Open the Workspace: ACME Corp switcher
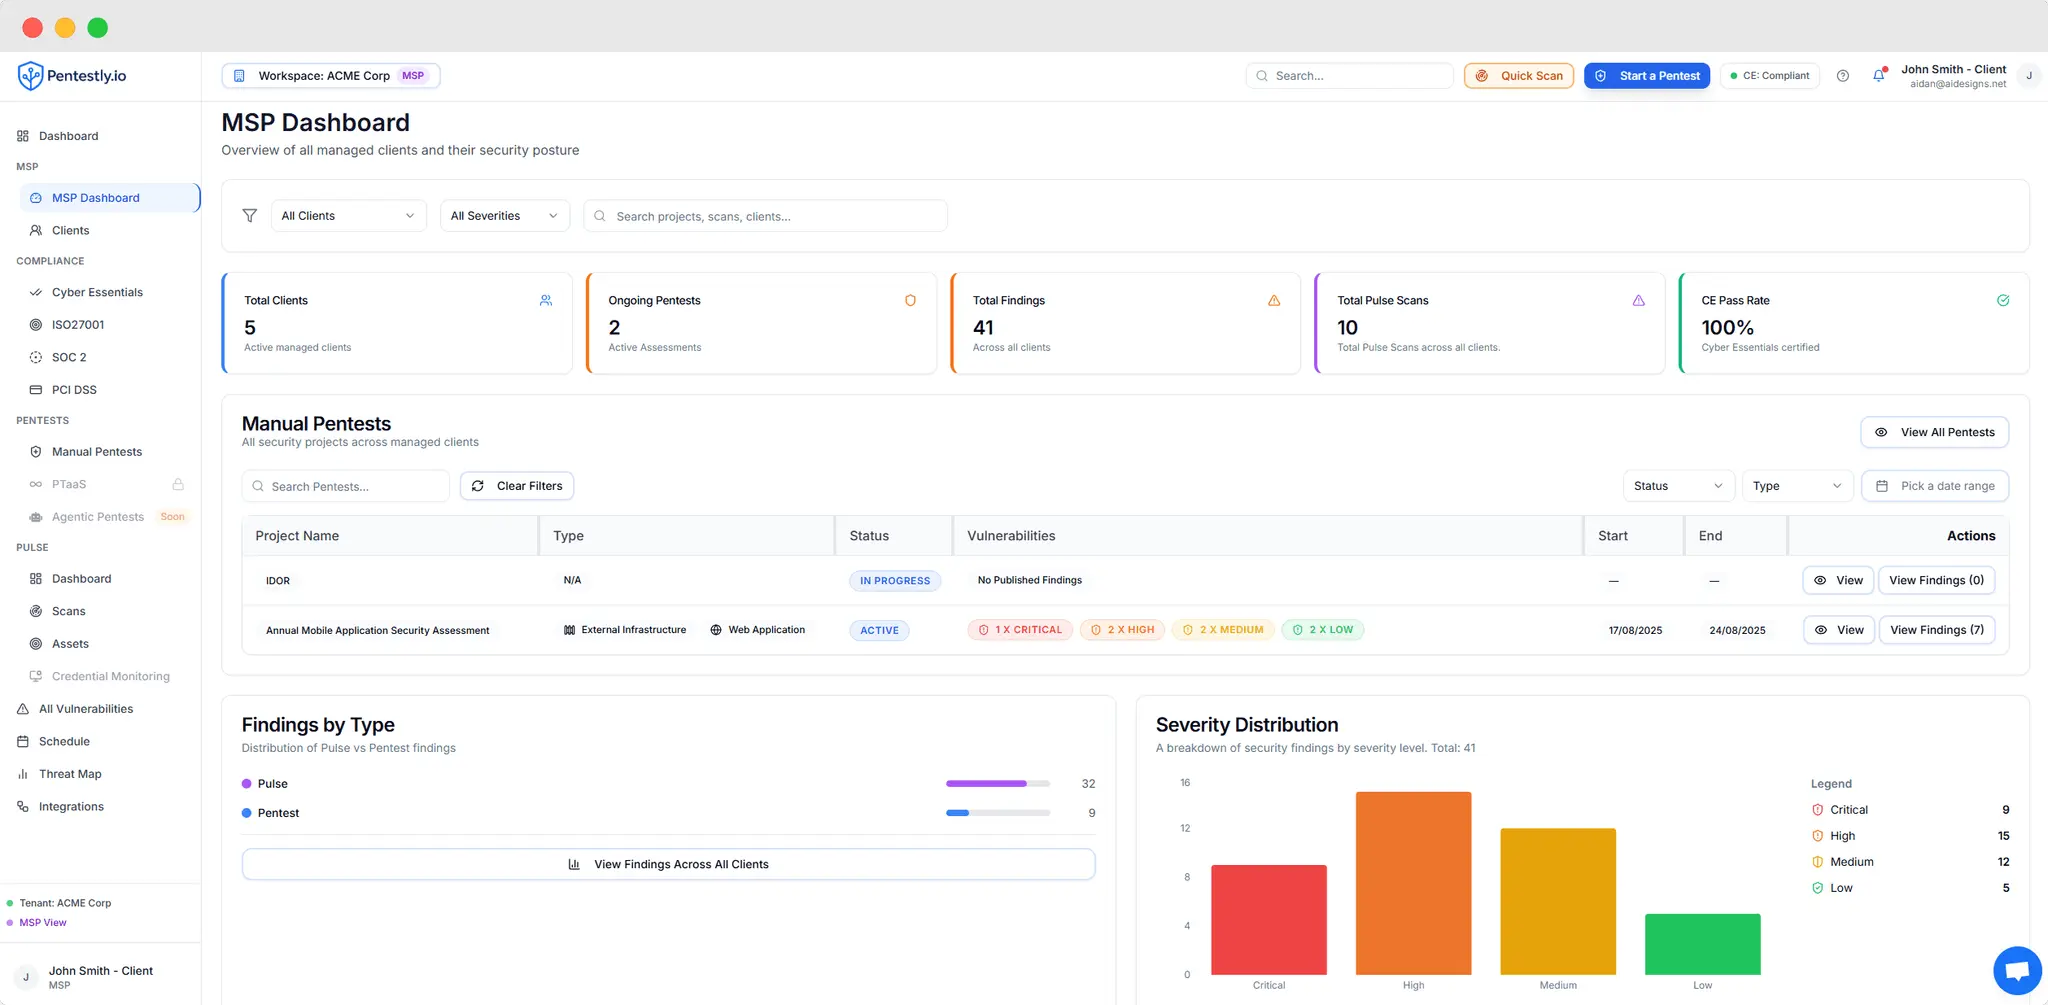The image size is (2048, 1005). 331,76
